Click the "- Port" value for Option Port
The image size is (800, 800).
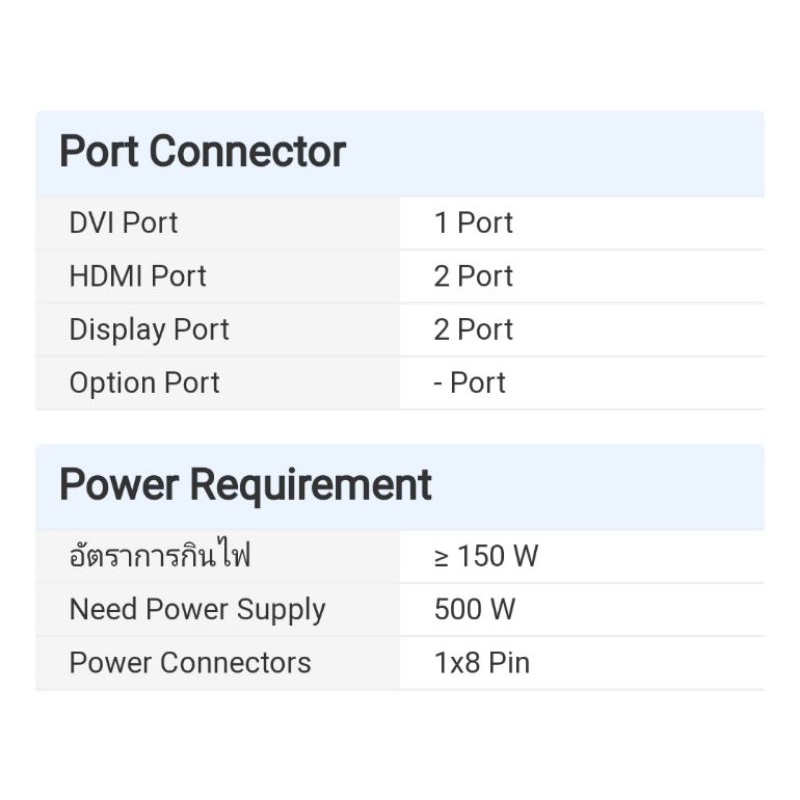click(x=469, y=383)
